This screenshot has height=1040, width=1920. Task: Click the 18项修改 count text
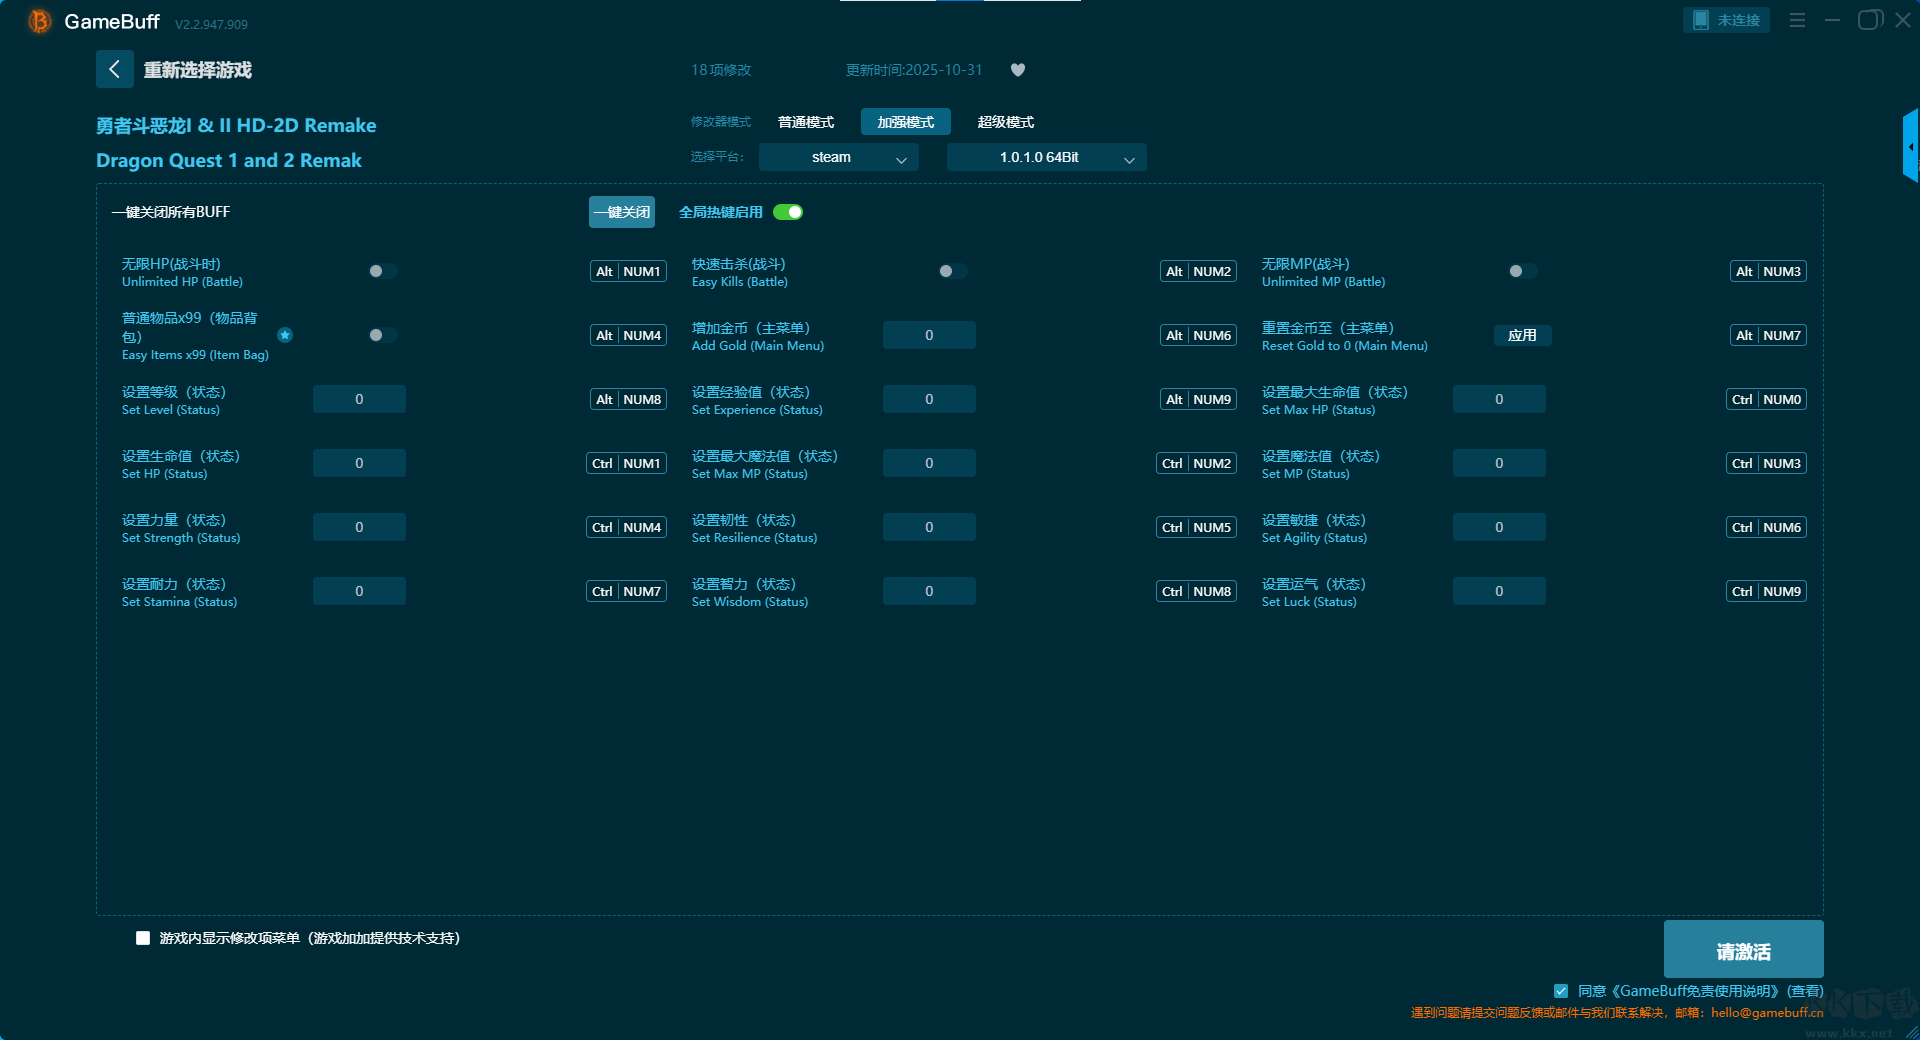click(x=721, y=70)
